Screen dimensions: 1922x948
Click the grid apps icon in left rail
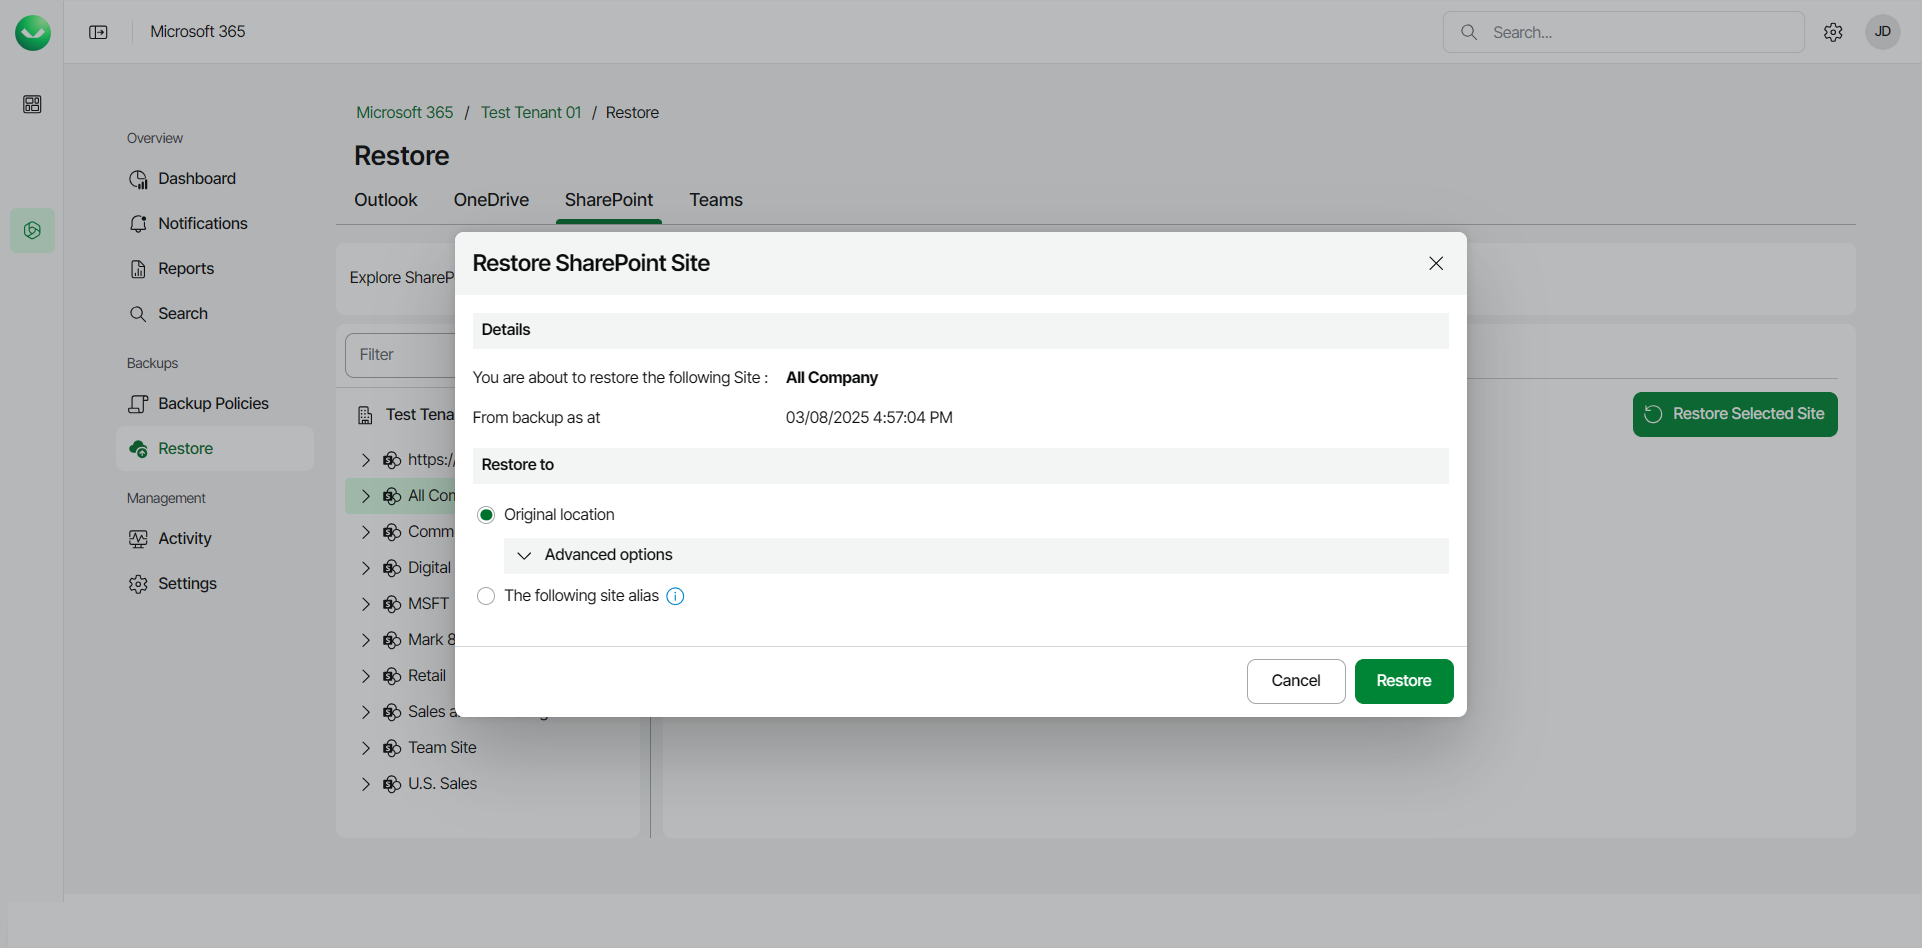pos(32,104)
